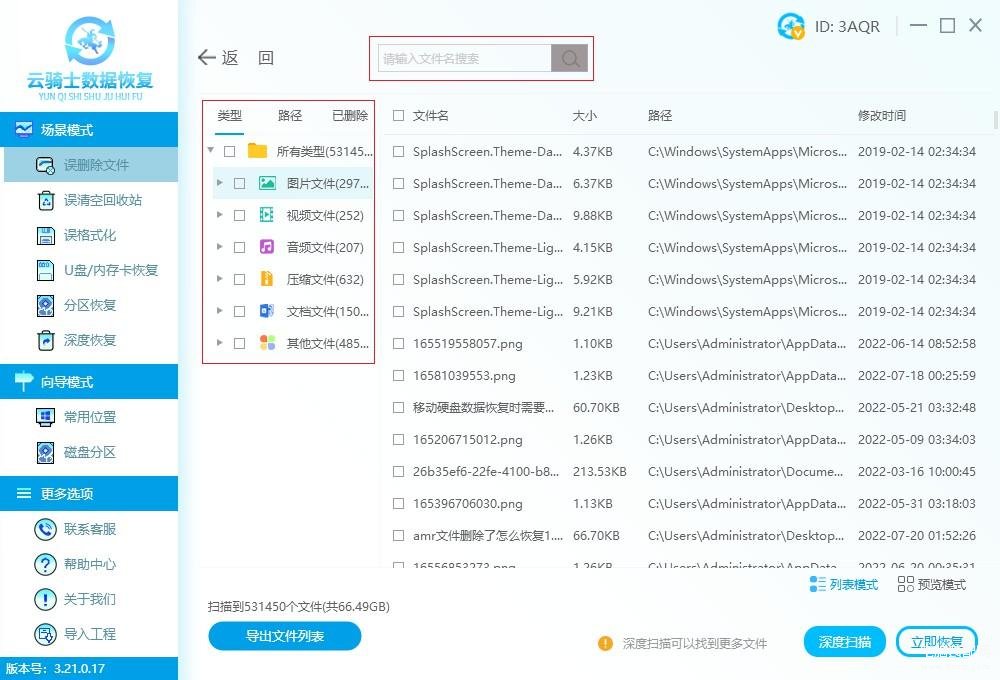This screenshot has height=680, width=1000.
Task: Tick checkbox for 165519558057.png
Action: tap(399, 344)
